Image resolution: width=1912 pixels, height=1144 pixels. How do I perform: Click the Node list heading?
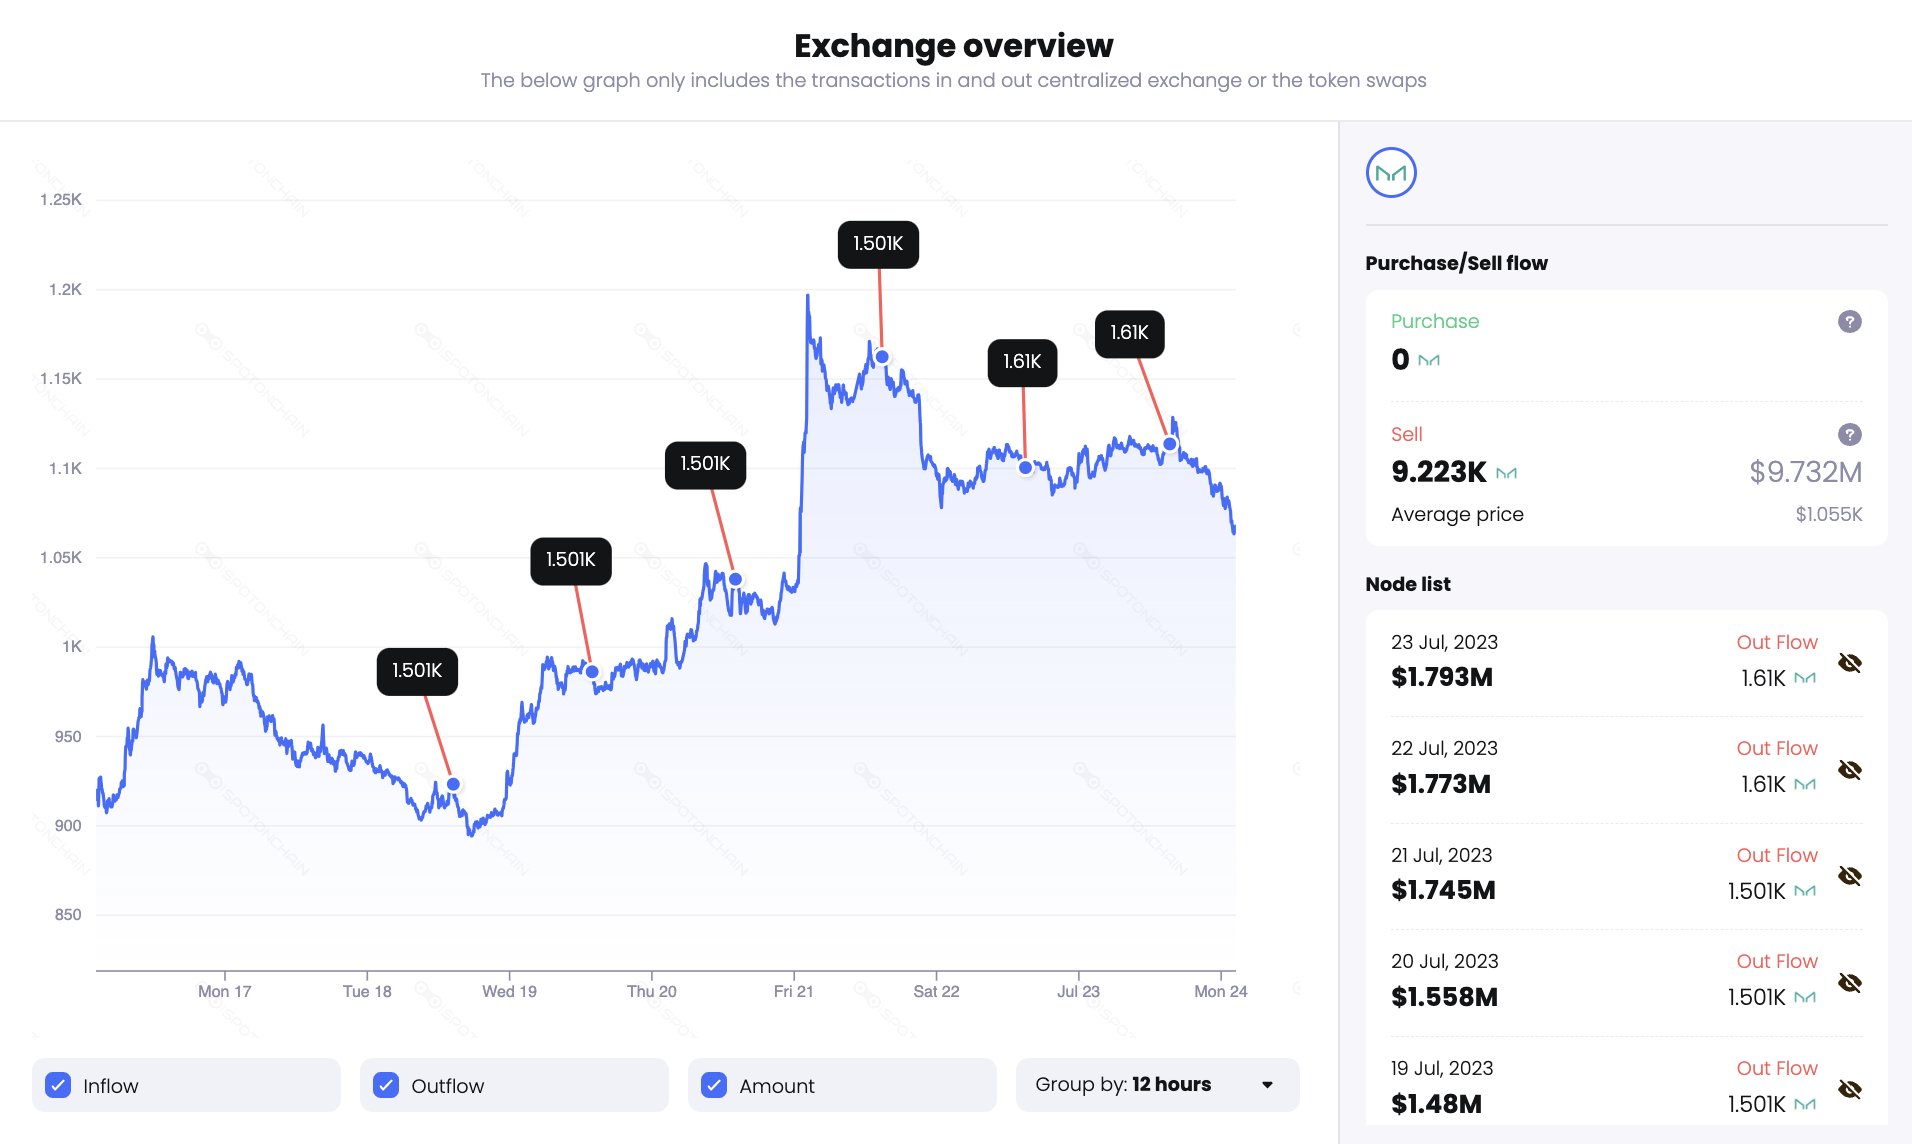tap(1408, 584)
